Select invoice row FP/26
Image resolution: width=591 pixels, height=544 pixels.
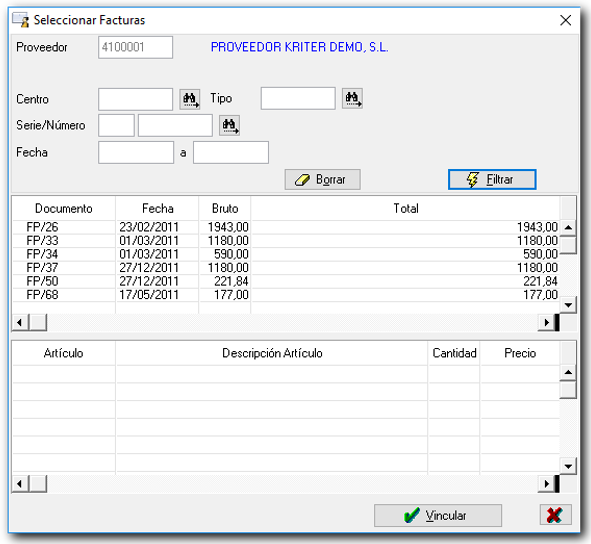point(286,227)
